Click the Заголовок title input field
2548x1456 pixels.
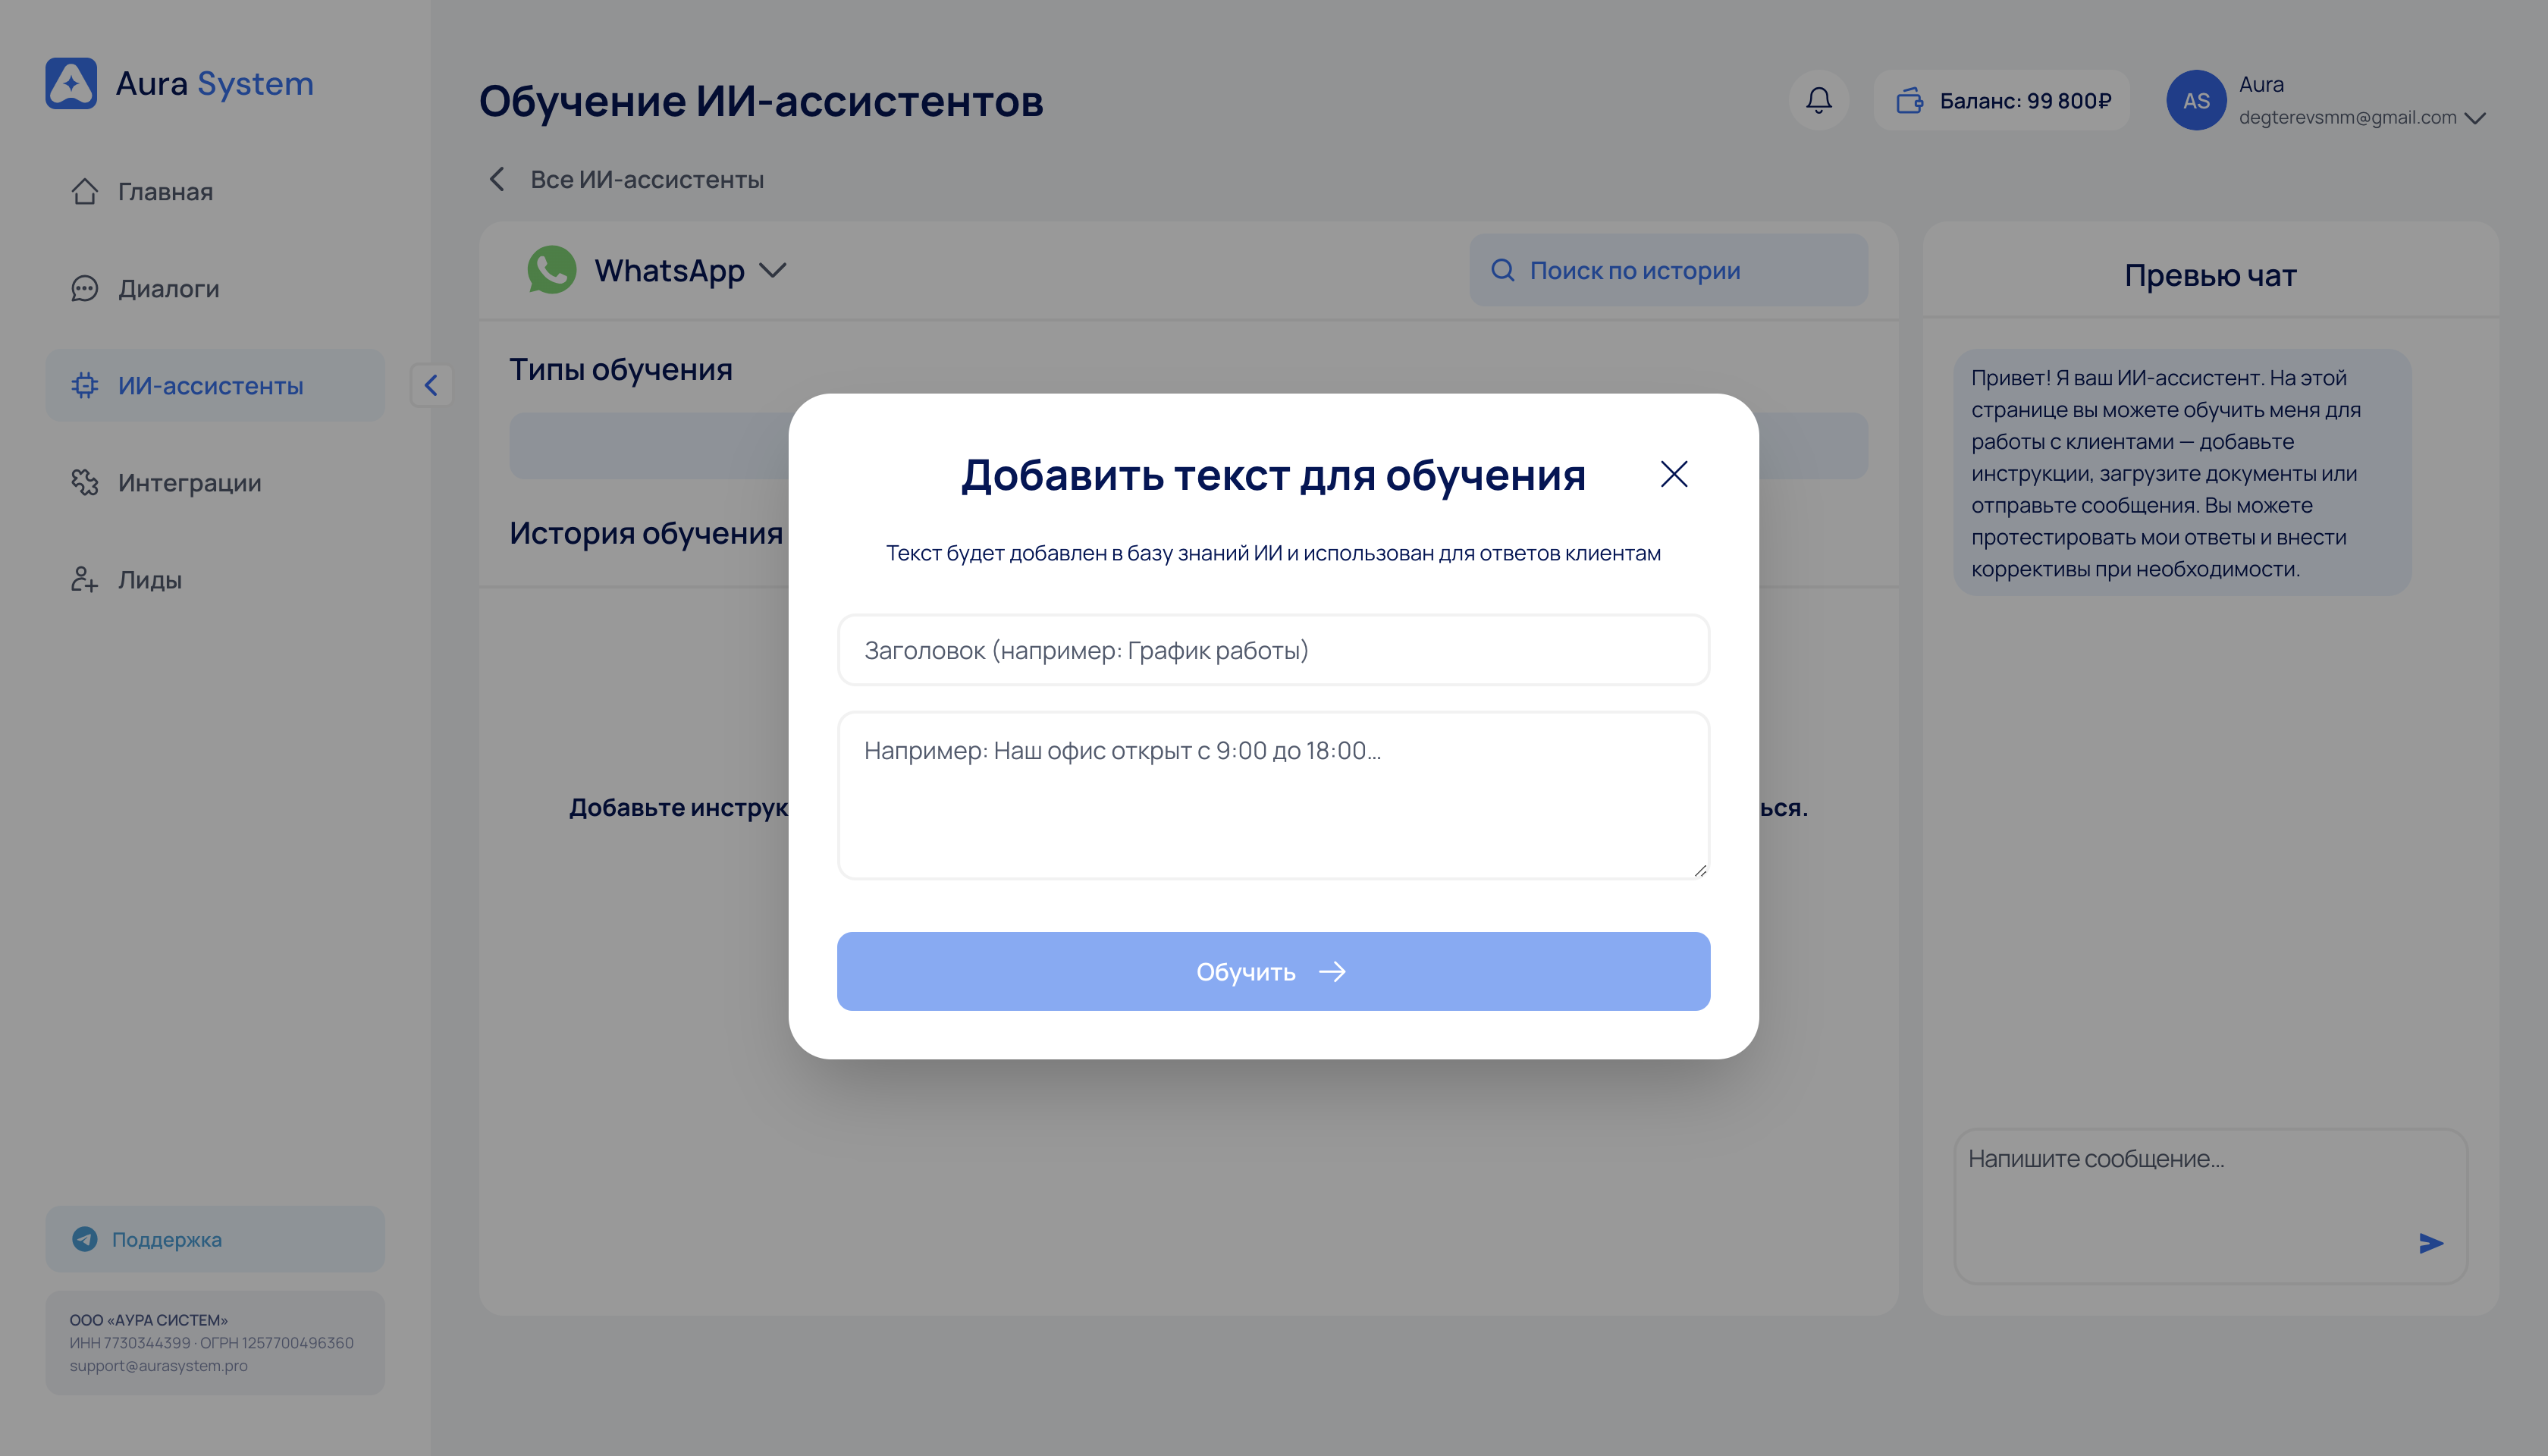click(1273, 650)
